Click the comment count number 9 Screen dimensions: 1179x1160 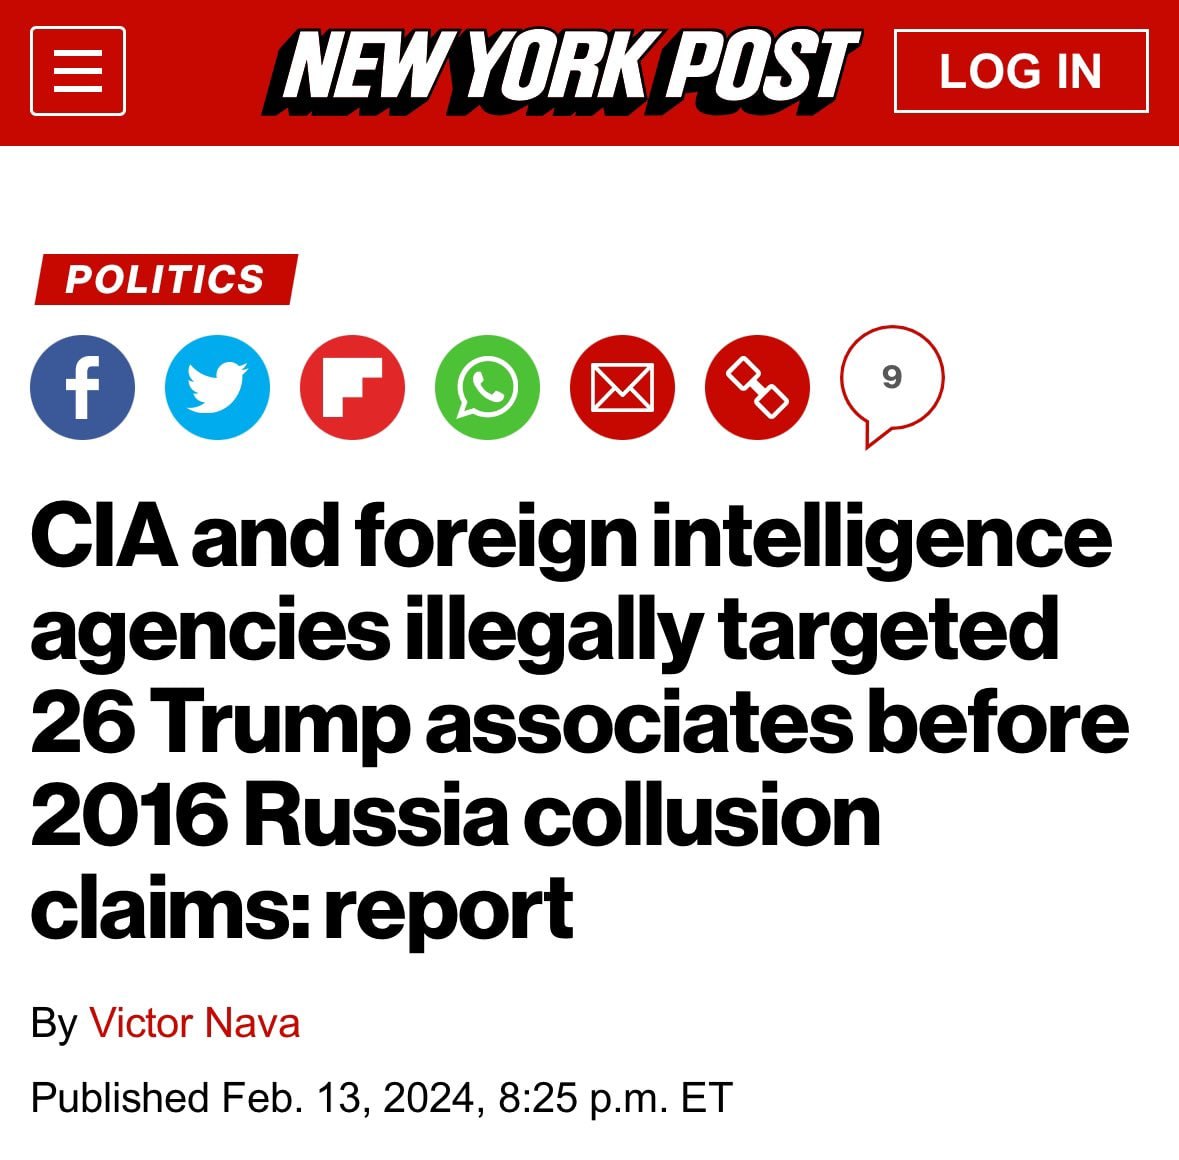coord(891,377)
